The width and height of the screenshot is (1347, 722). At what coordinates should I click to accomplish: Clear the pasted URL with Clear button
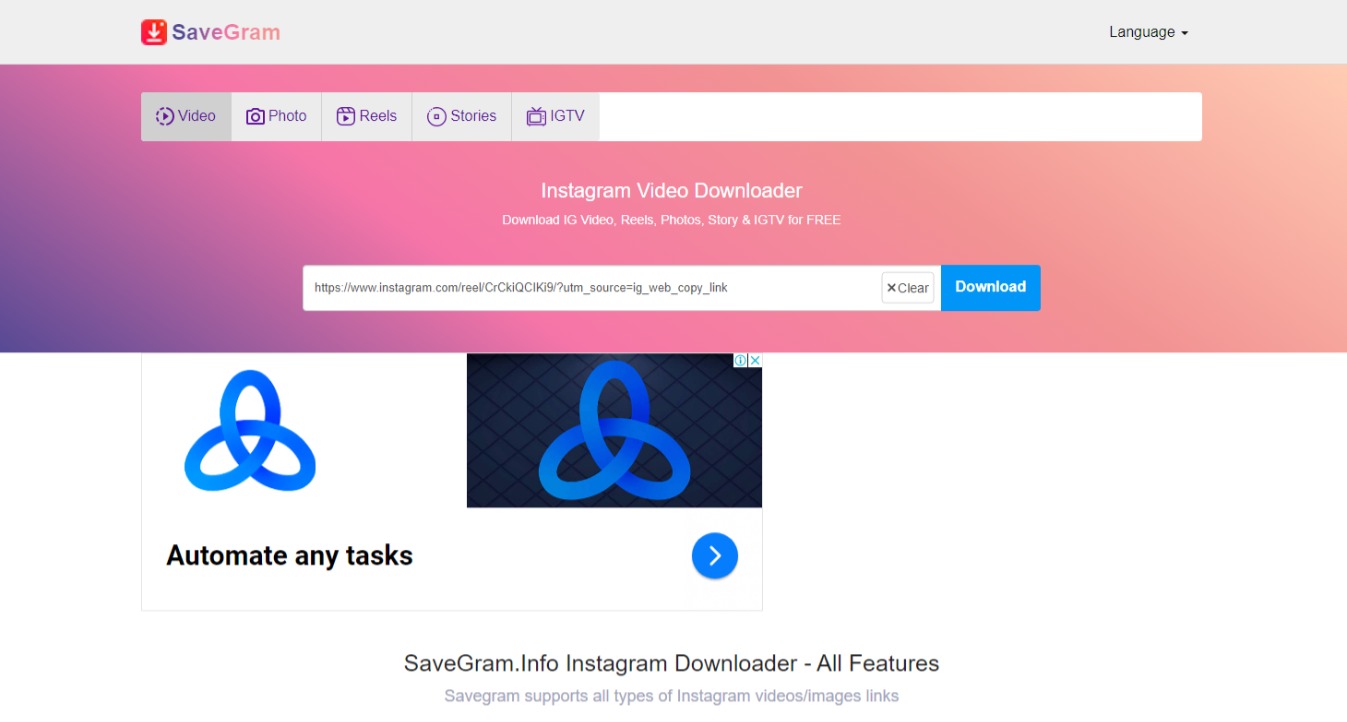point(908,288)
